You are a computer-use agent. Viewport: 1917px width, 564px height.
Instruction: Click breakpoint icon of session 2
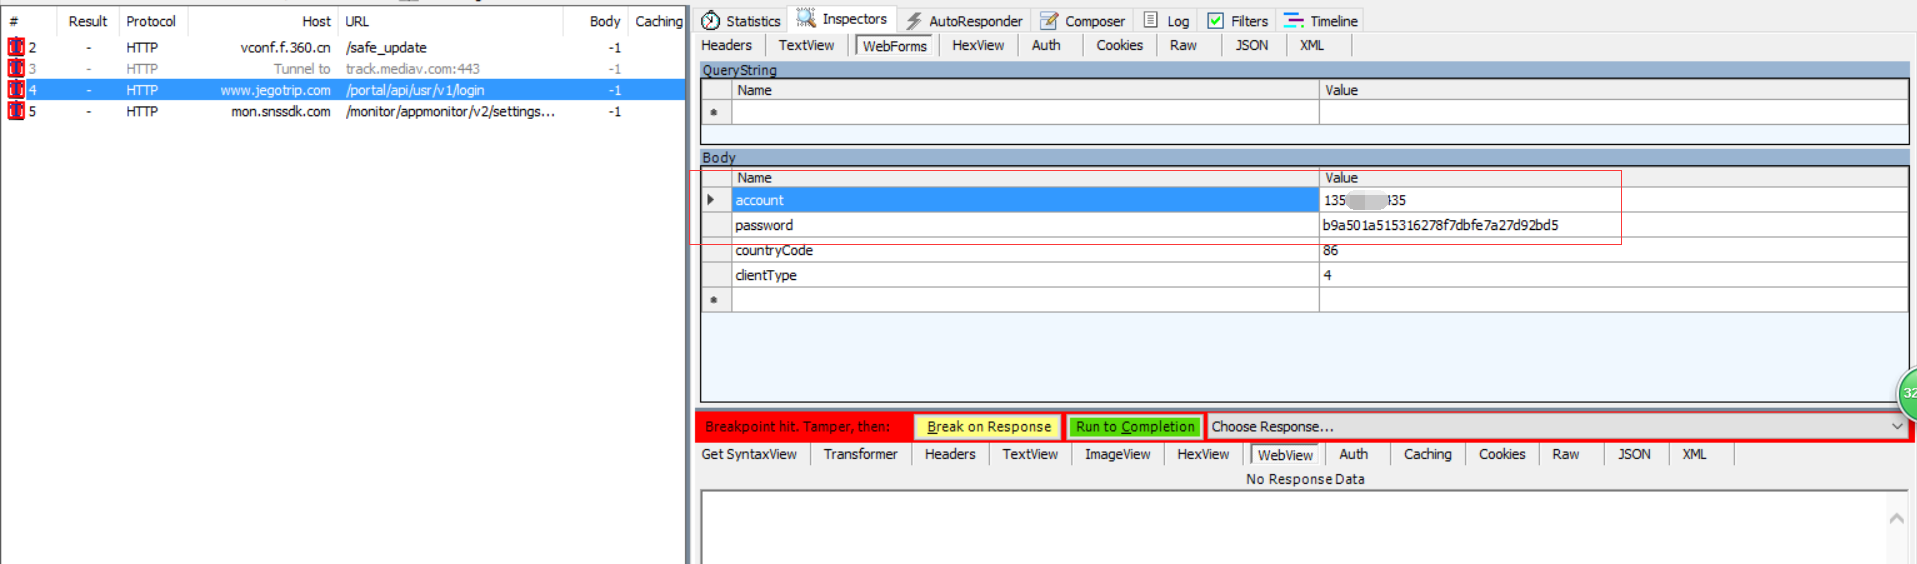pyautogui.click(x=16, y=47)
